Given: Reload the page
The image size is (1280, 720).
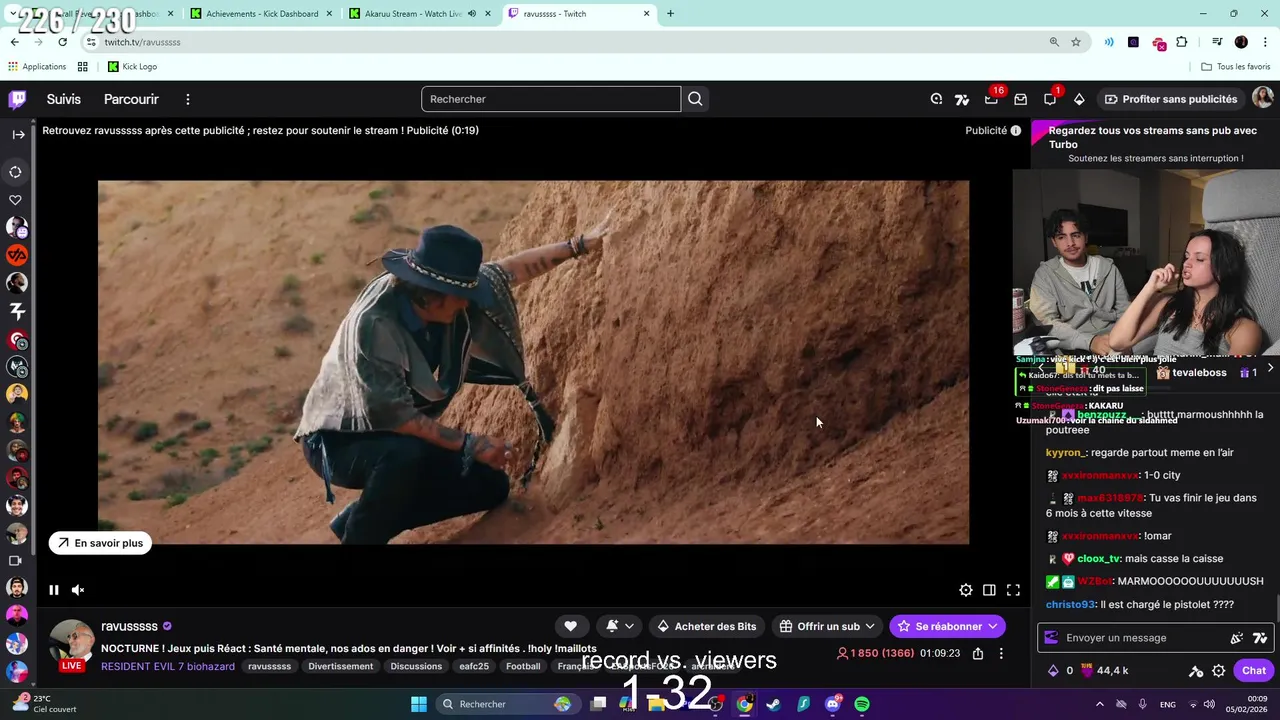Looking at the screenshot, I should pyautogui.click(x=62, y=42).
